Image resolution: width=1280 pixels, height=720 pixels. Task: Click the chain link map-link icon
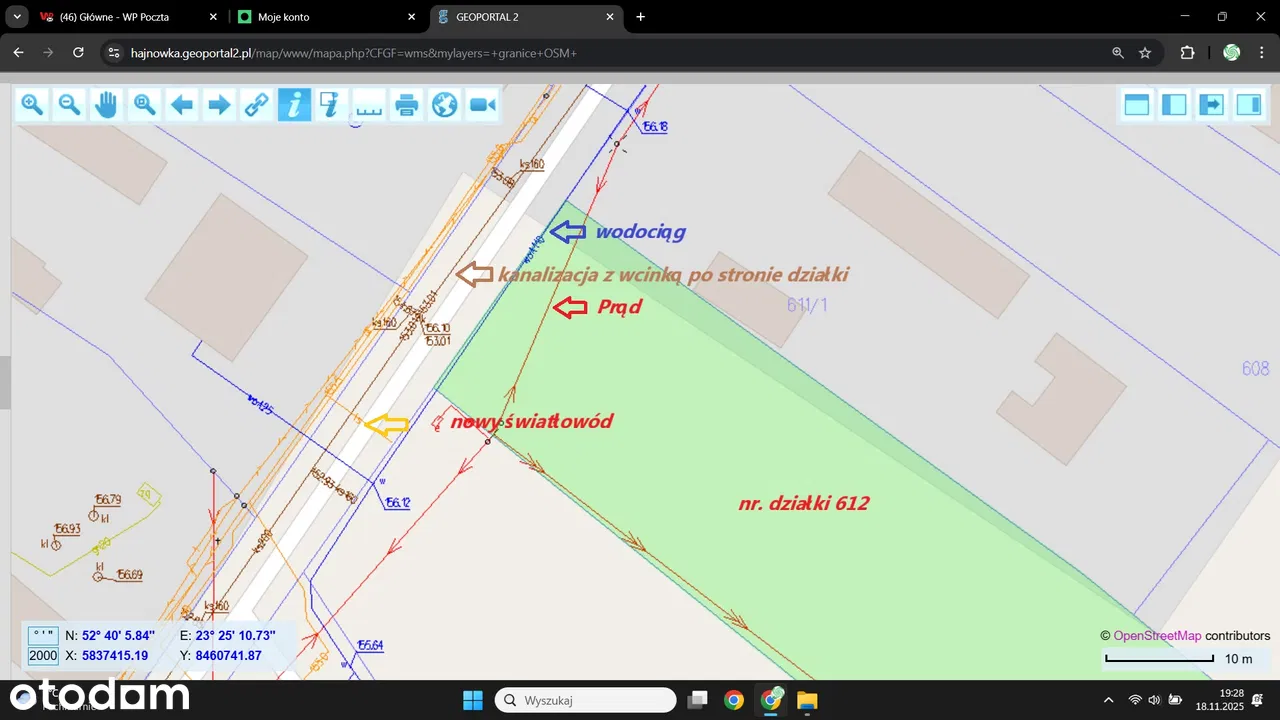point(257,104)
